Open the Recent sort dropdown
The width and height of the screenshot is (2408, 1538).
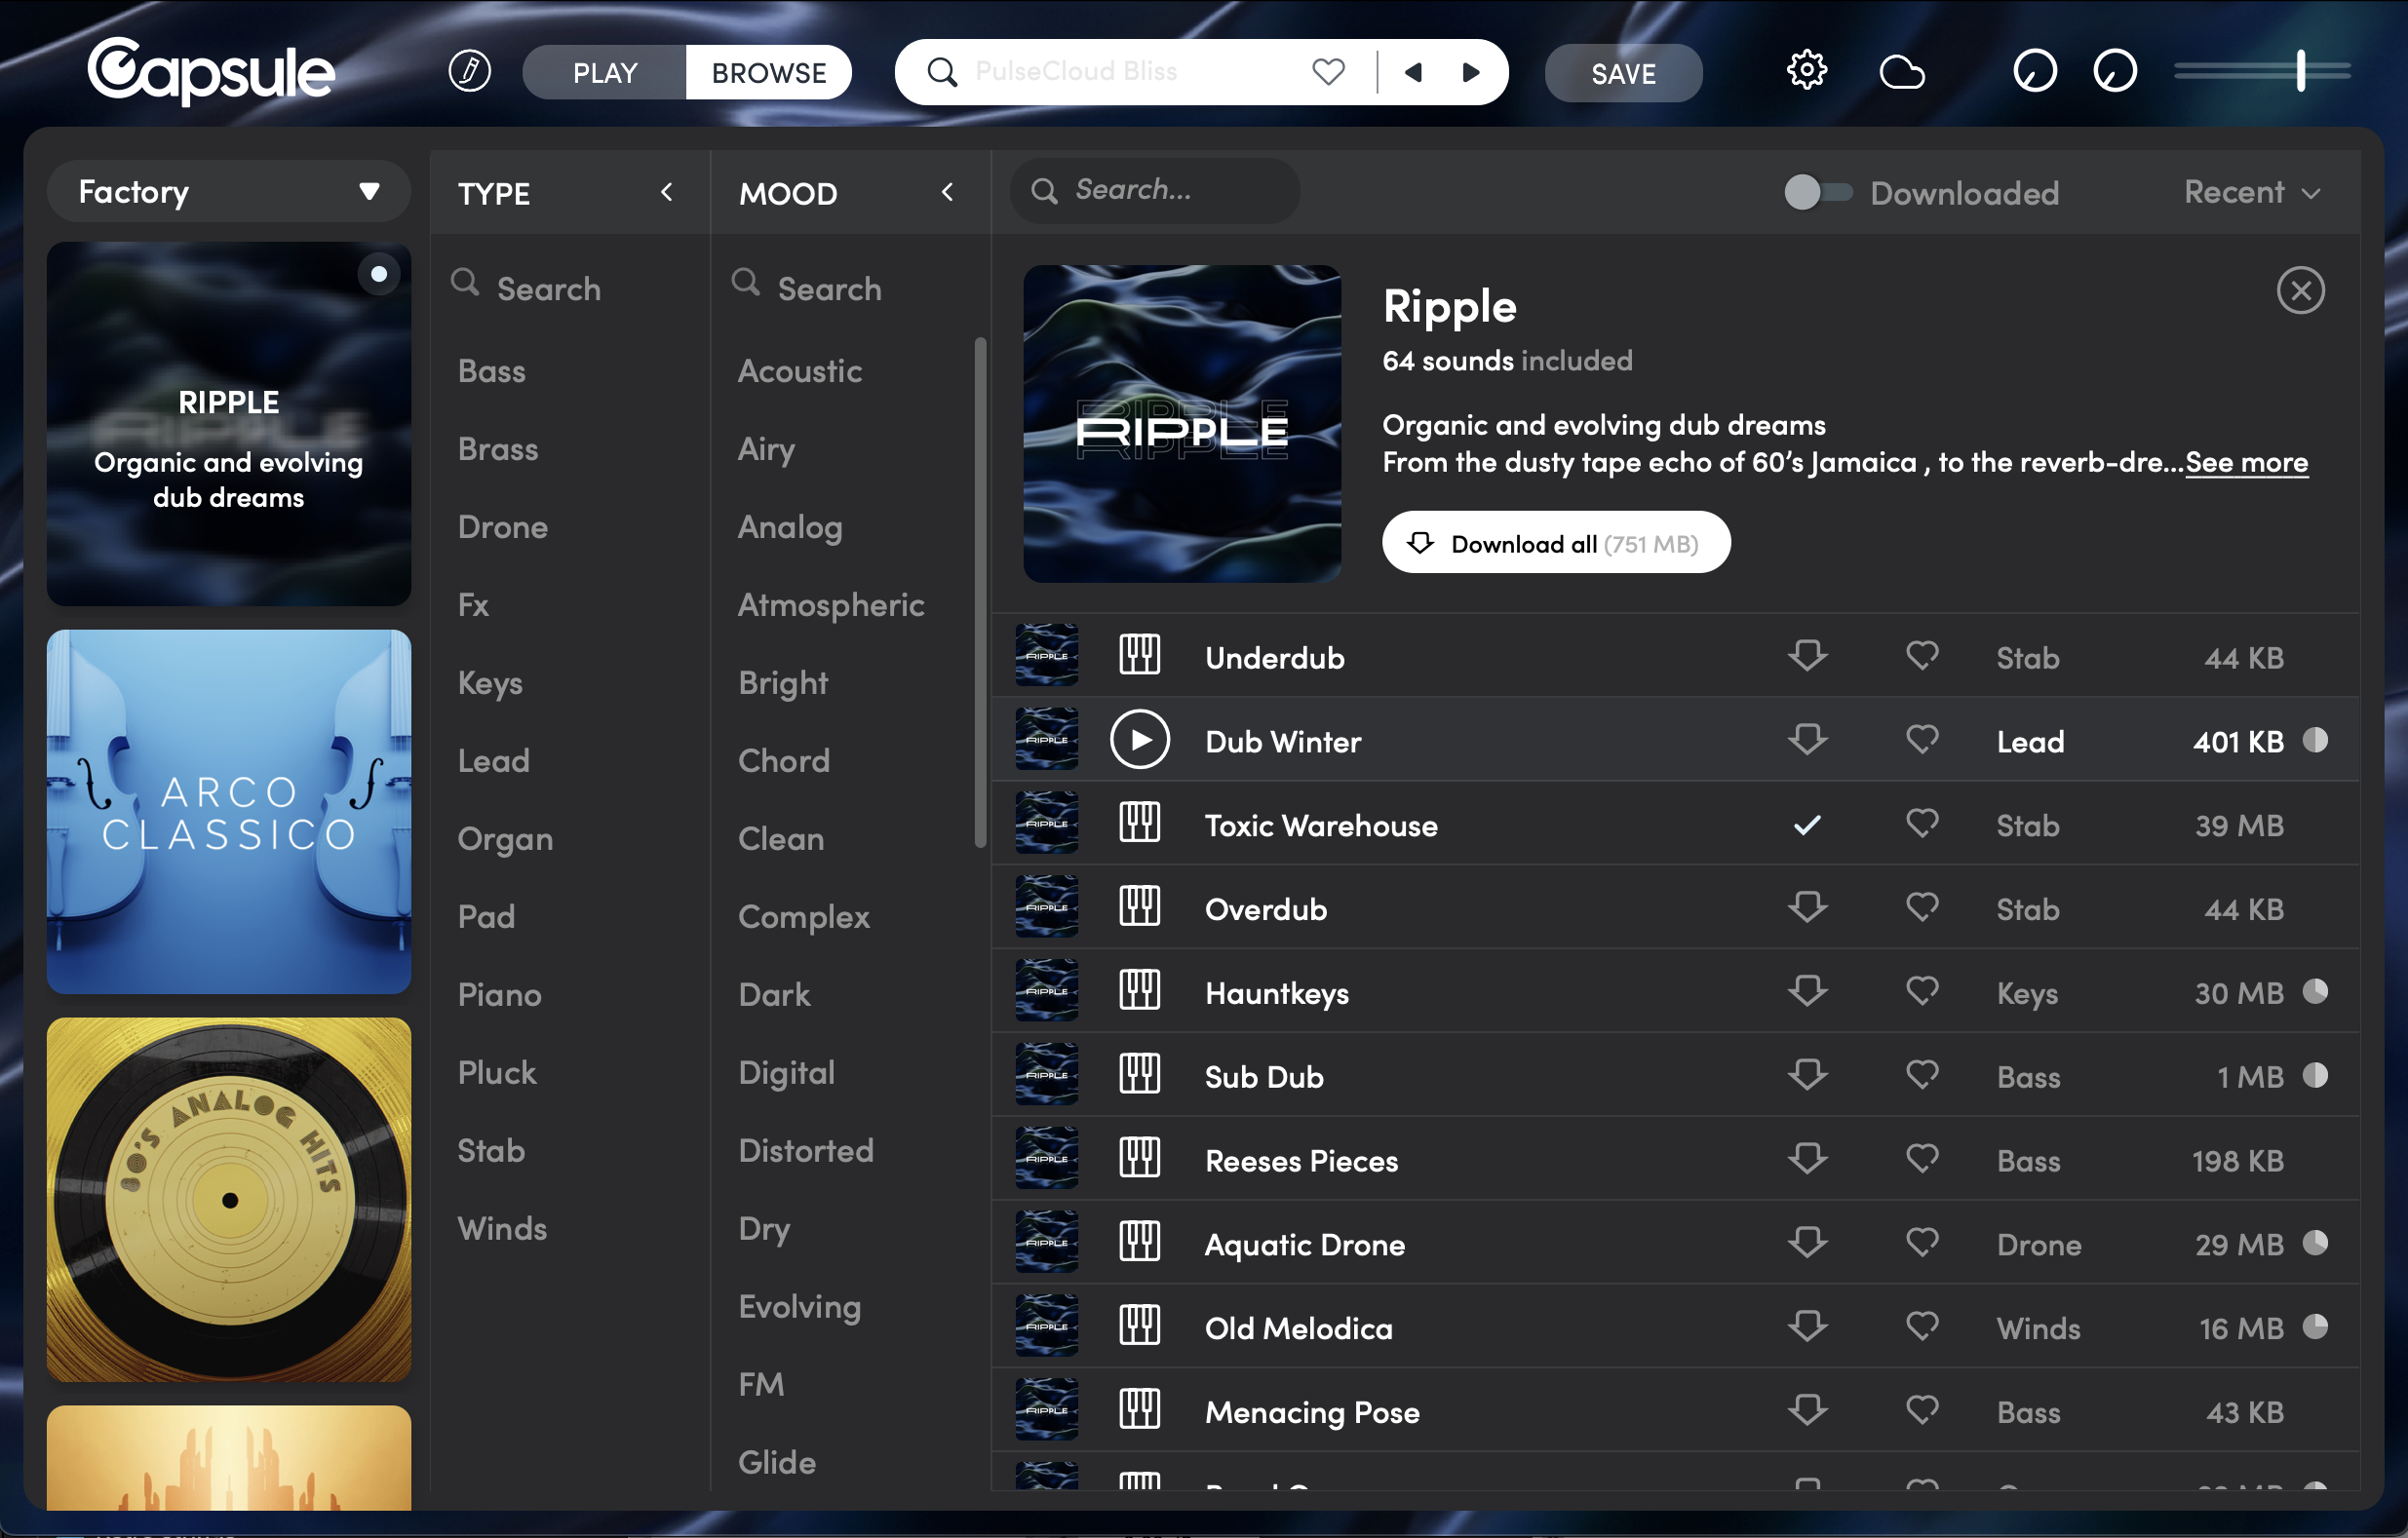[2251, 192]
